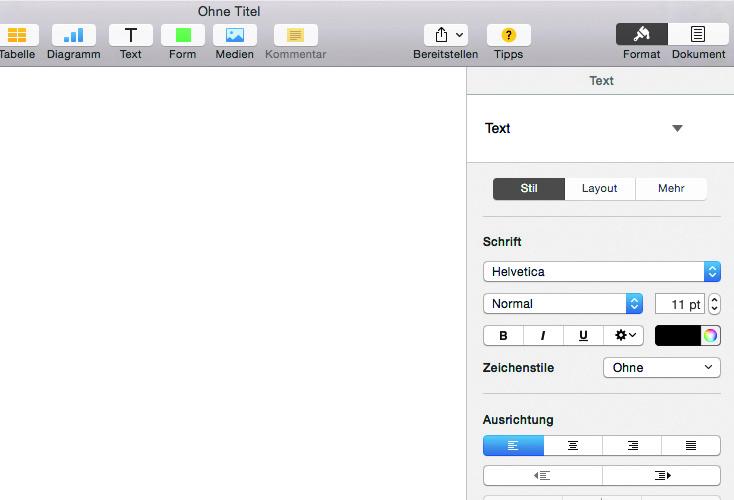Insert a table with the Tabelle icon
Viewport: 734px width, 500px height.
[x=17, y=35]
